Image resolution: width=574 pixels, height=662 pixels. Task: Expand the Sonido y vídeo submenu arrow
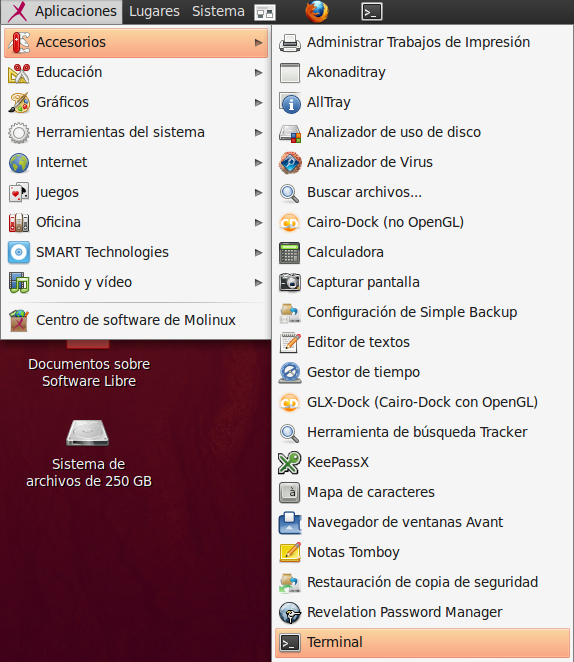tap(258, 282)
